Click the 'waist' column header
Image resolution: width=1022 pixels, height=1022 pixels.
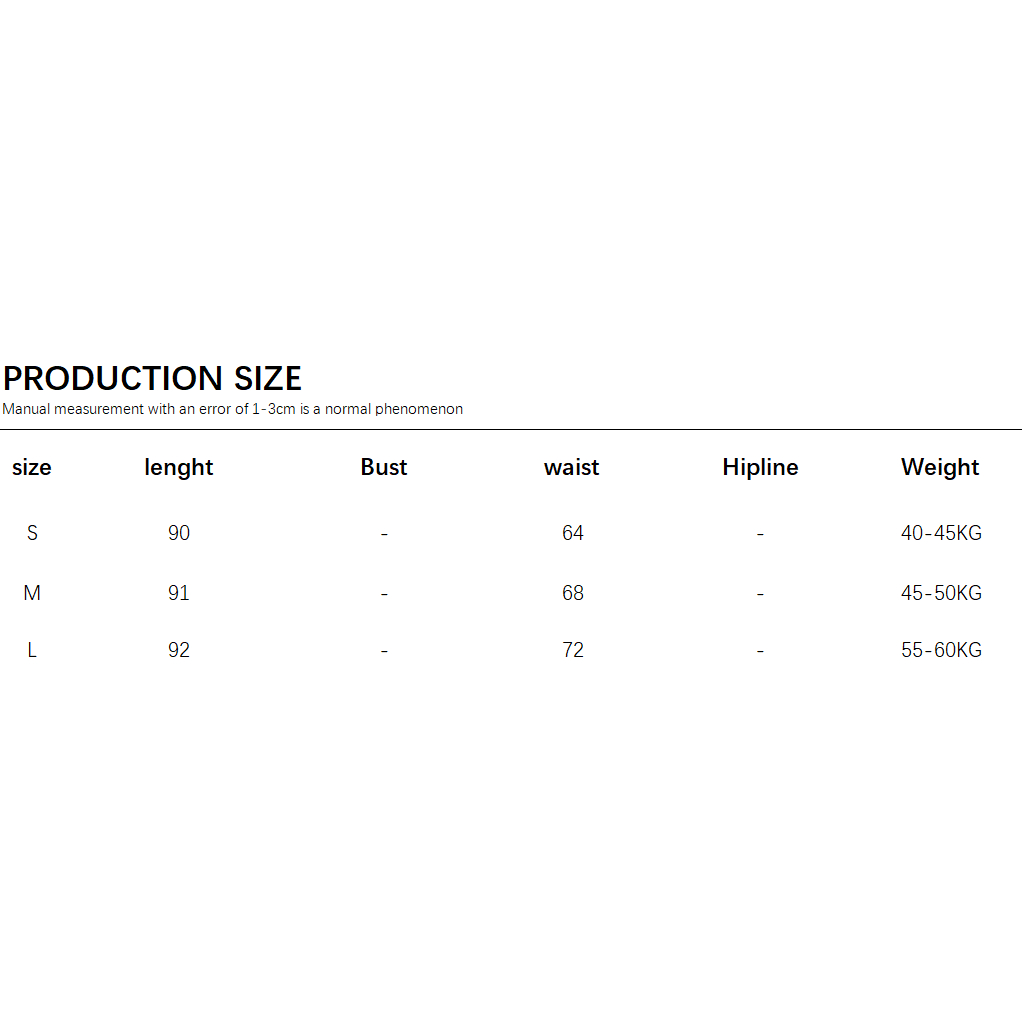point(572,467)
